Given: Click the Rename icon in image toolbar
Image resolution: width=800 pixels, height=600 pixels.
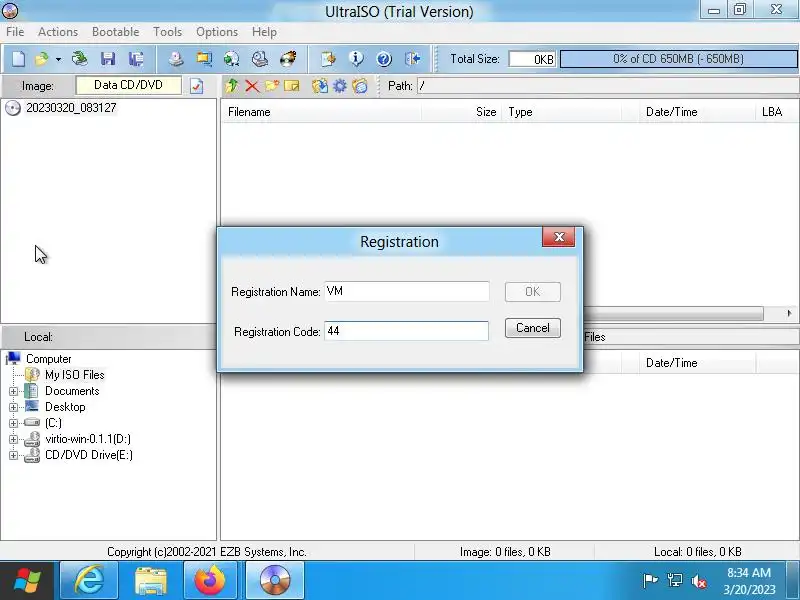Looking at the screenshot, I should 291,86.
